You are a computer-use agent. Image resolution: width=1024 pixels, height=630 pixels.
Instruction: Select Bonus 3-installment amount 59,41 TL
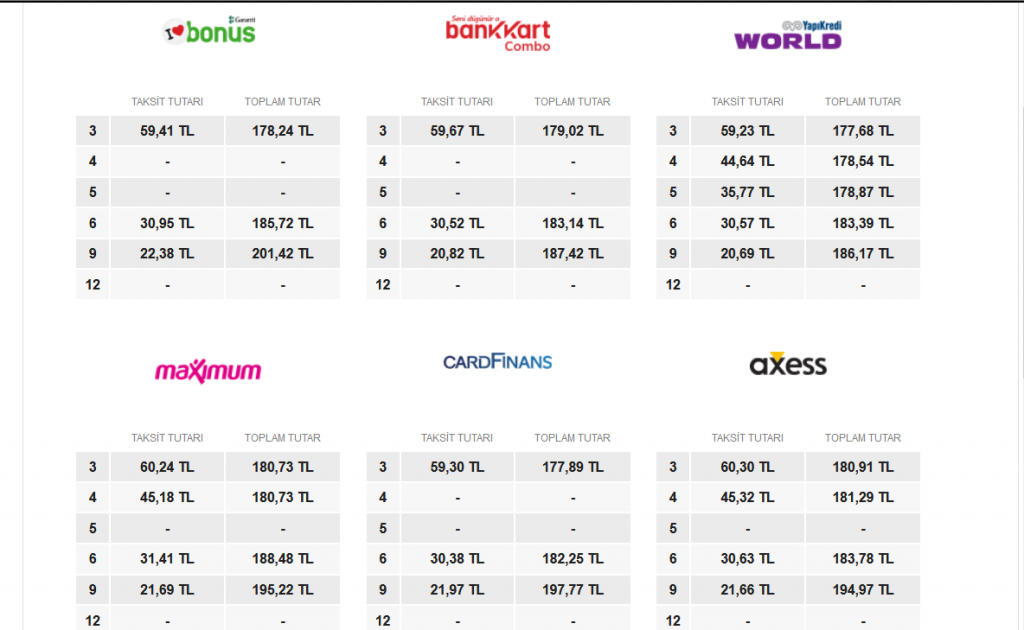[x=167, y=131]
